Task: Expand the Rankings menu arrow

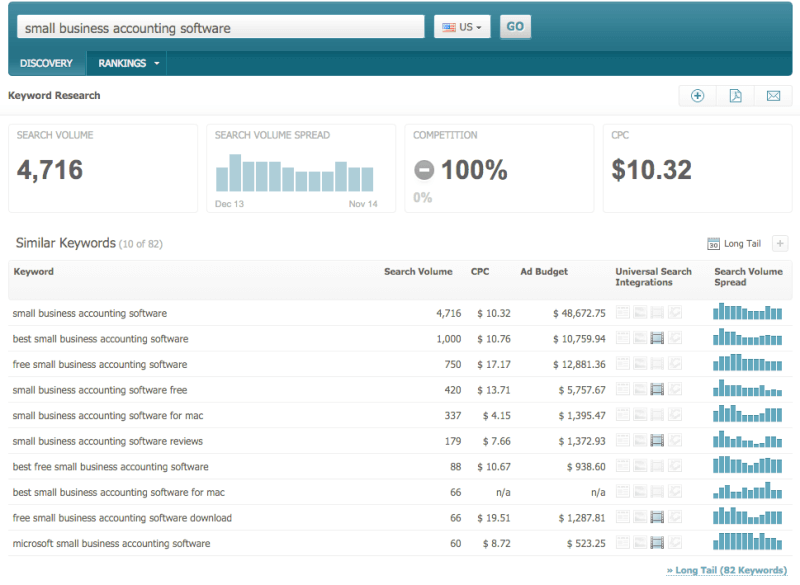Action: click(x=157, y=64)
